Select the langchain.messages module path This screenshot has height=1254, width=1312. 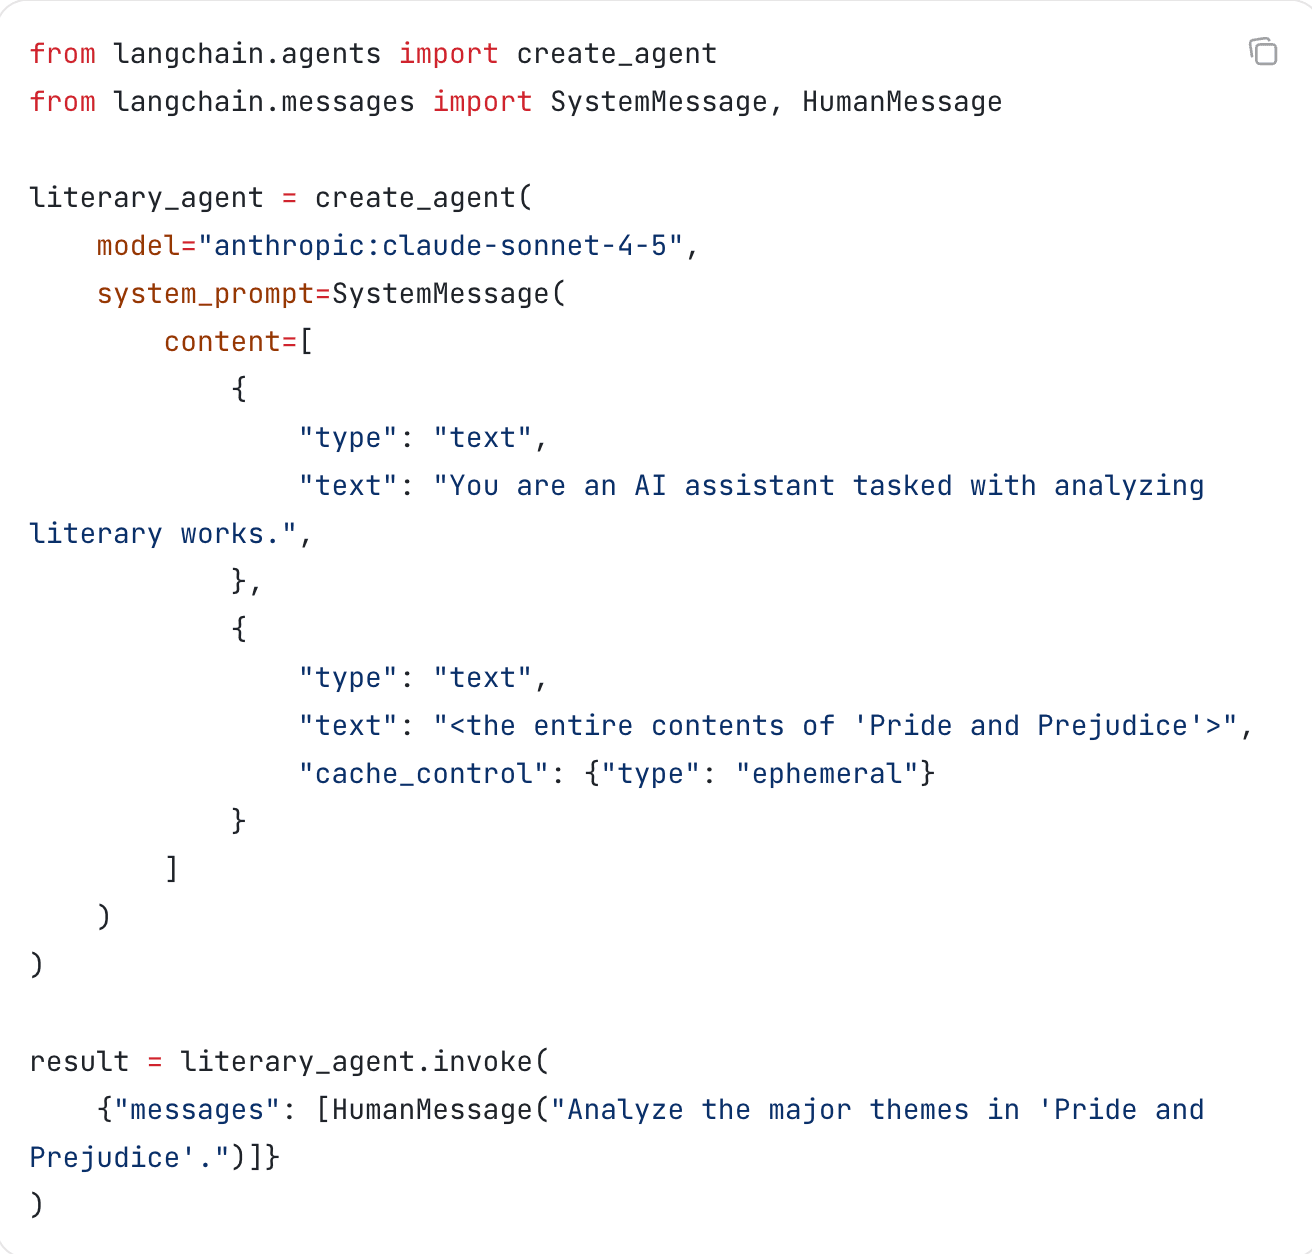point(263,101)
